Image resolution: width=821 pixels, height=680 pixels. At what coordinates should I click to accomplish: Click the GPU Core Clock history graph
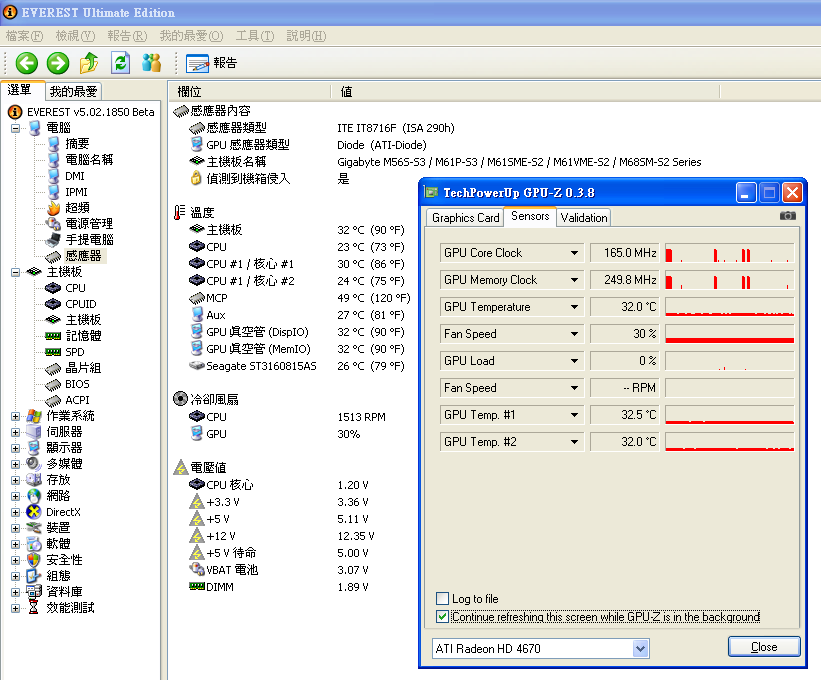pyautogui.click(x=729, y=253)
